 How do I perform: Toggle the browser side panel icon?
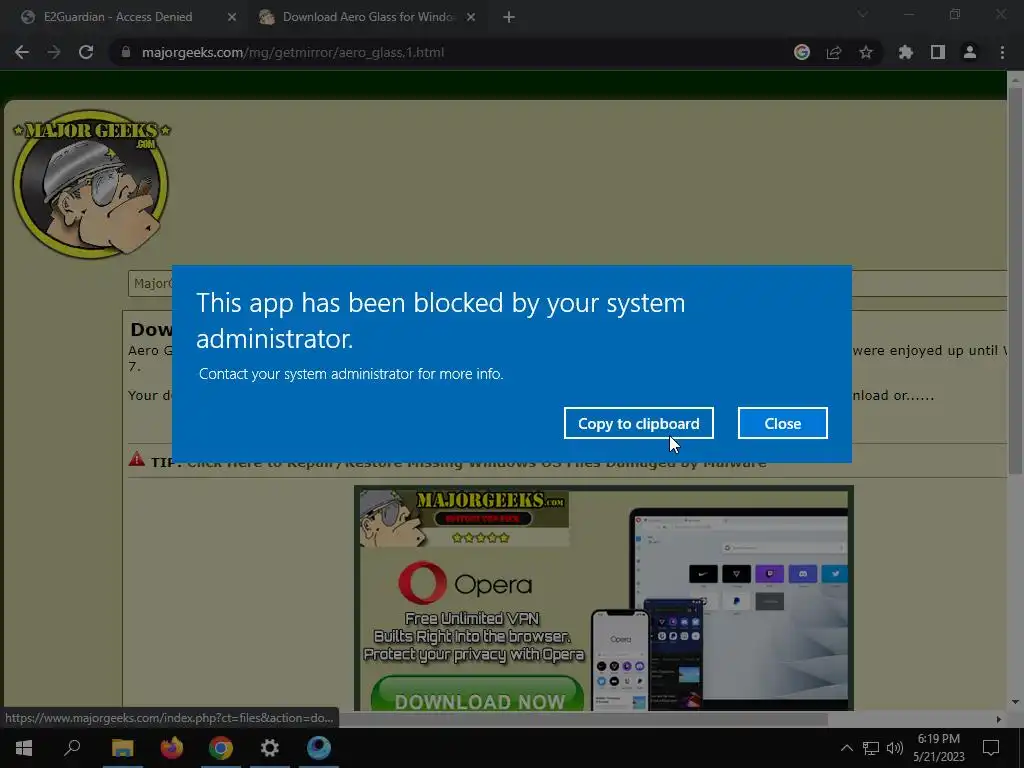(938, 52)
